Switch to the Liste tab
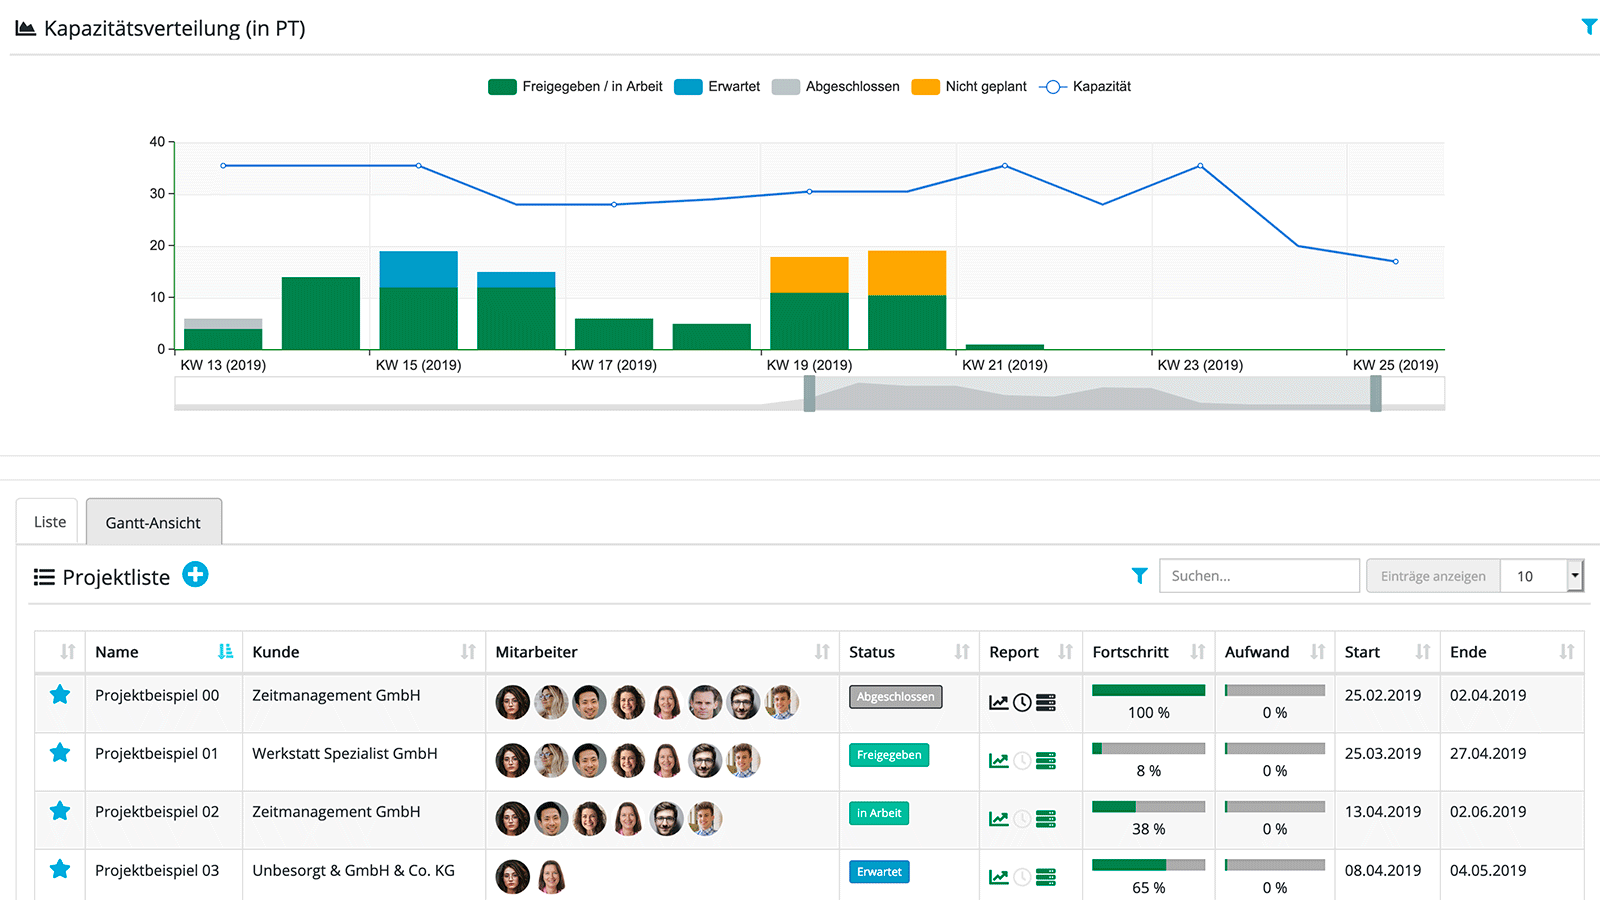This screenshot has width=1600, height=900. (50, 522)
